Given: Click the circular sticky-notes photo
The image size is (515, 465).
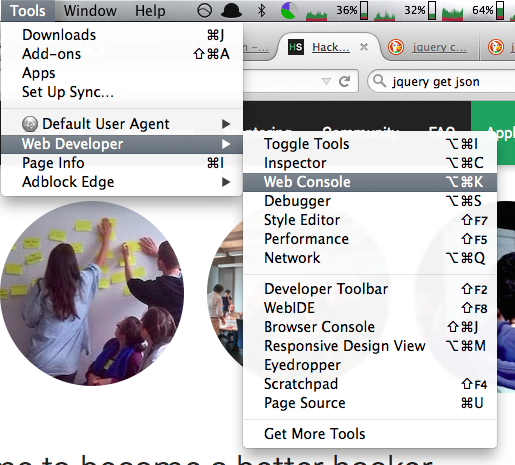Looking at the screenshot, I should (92, 293).
